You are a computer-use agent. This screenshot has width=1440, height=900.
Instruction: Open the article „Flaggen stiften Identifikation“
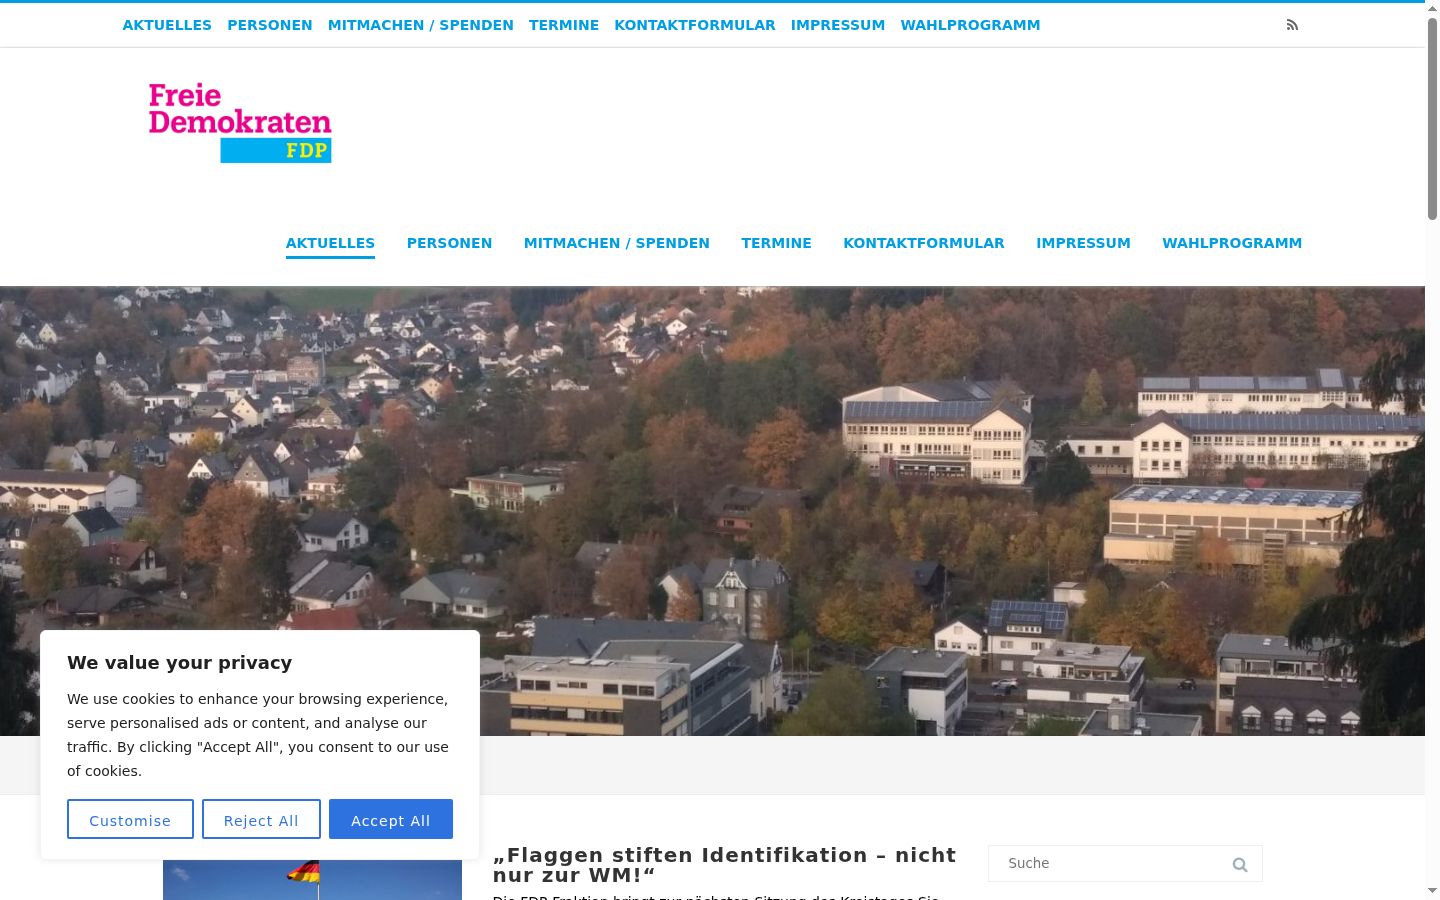coord(724,865)
